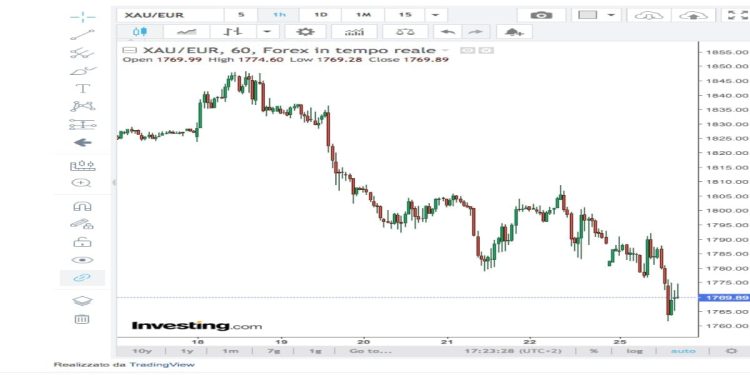Click the 1769.89 current price label

(x=725, y=298)
